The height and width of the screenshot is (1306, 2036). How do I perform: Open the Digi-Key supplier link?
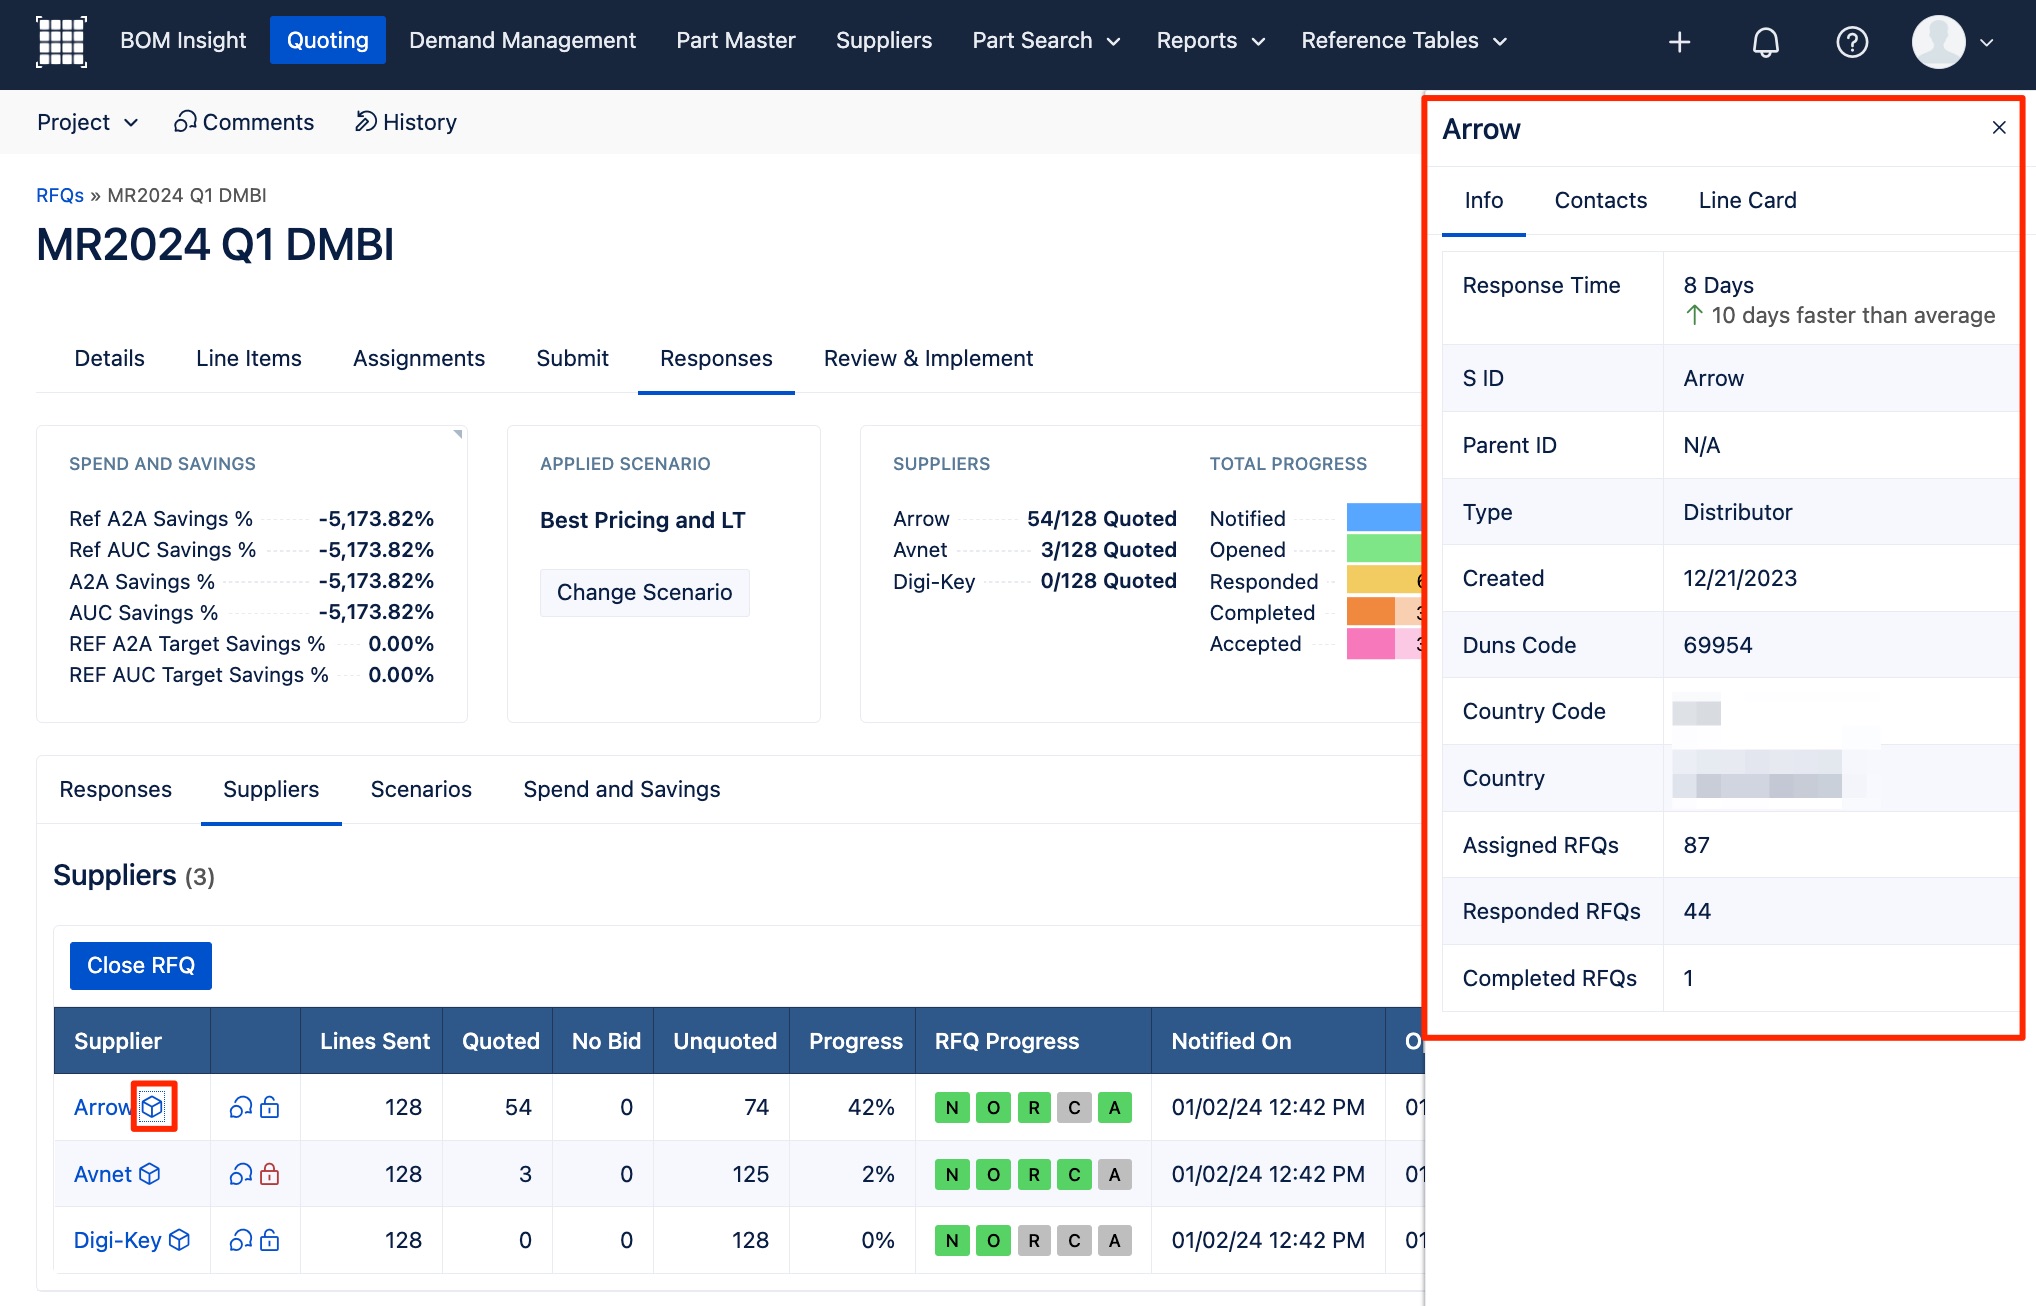coord(117,1240)
